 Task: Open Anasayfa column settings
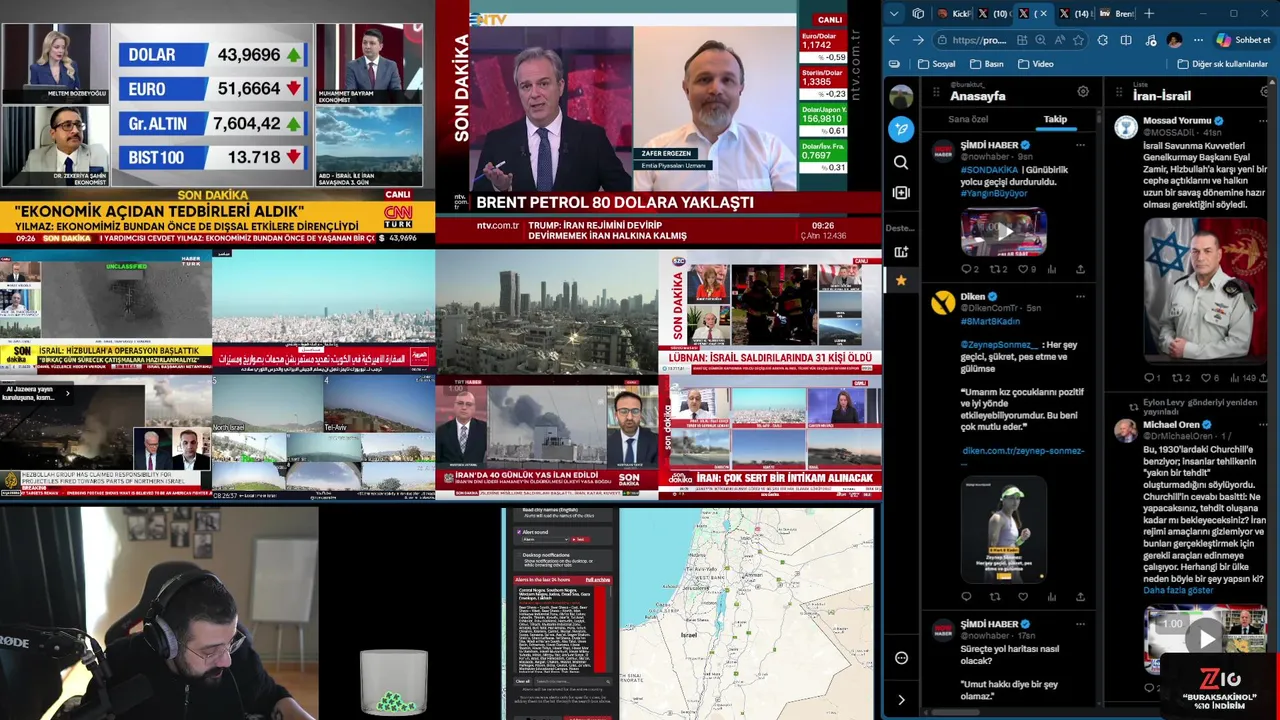(x=1083, y=92)
